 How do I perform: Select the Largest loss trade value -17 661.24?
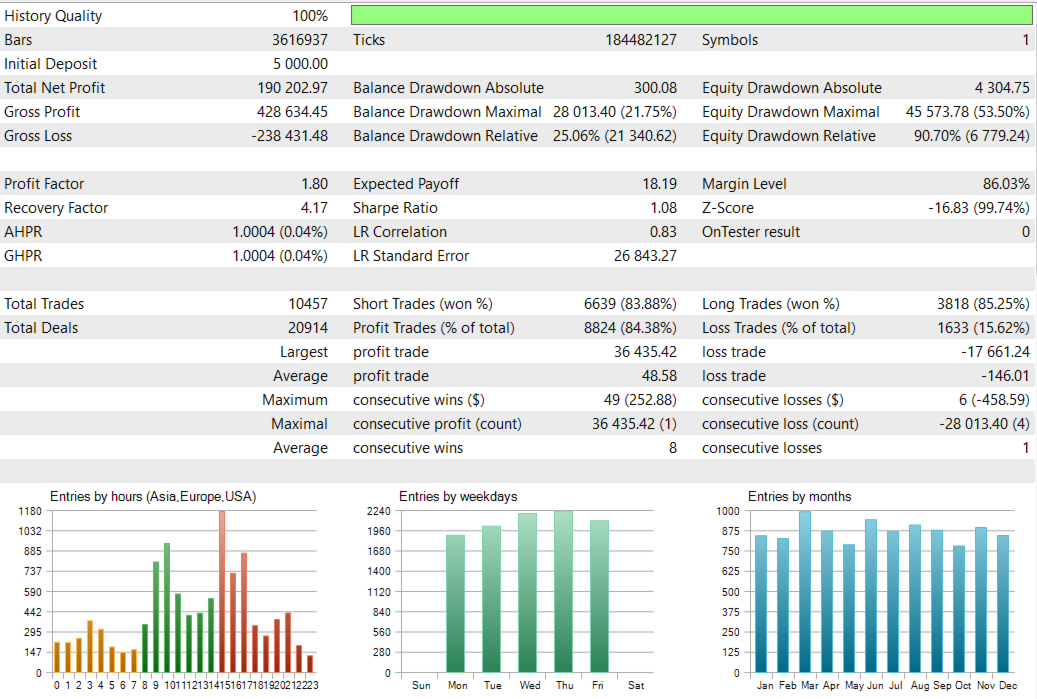coord(995,352)
